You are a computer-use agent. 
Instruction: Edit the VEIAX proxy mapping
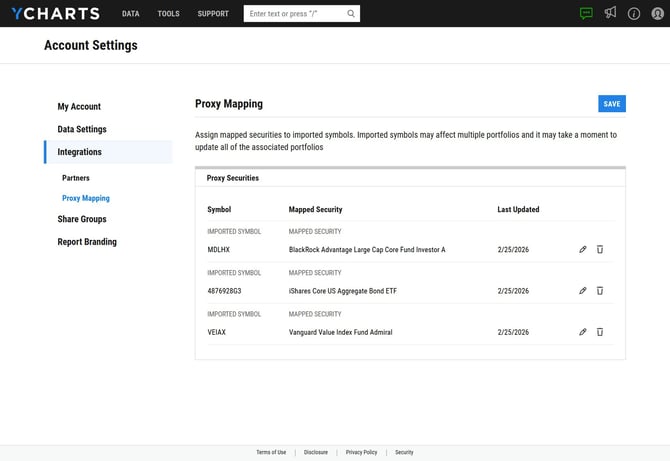[x=583, y=332]
